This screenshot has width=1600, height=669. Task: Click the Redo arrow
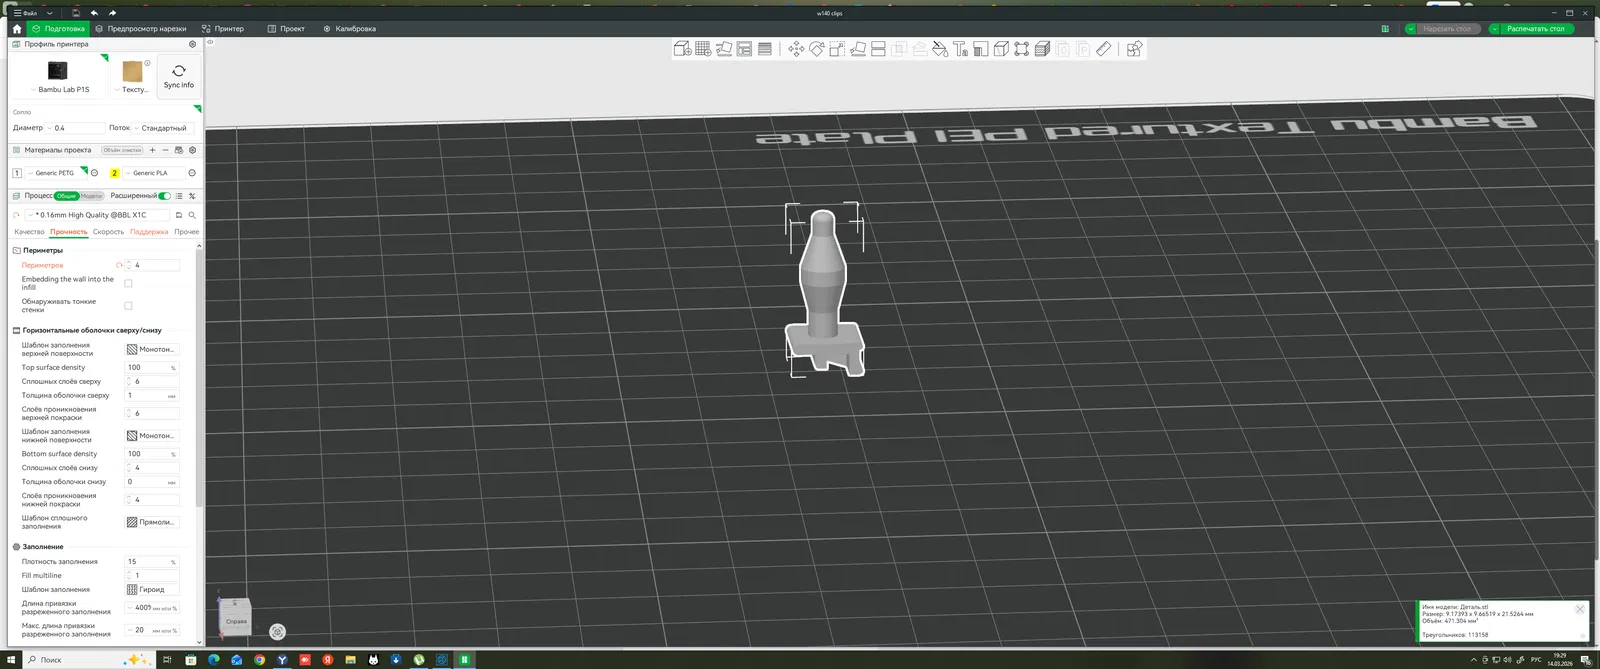[x=112, y=13]
